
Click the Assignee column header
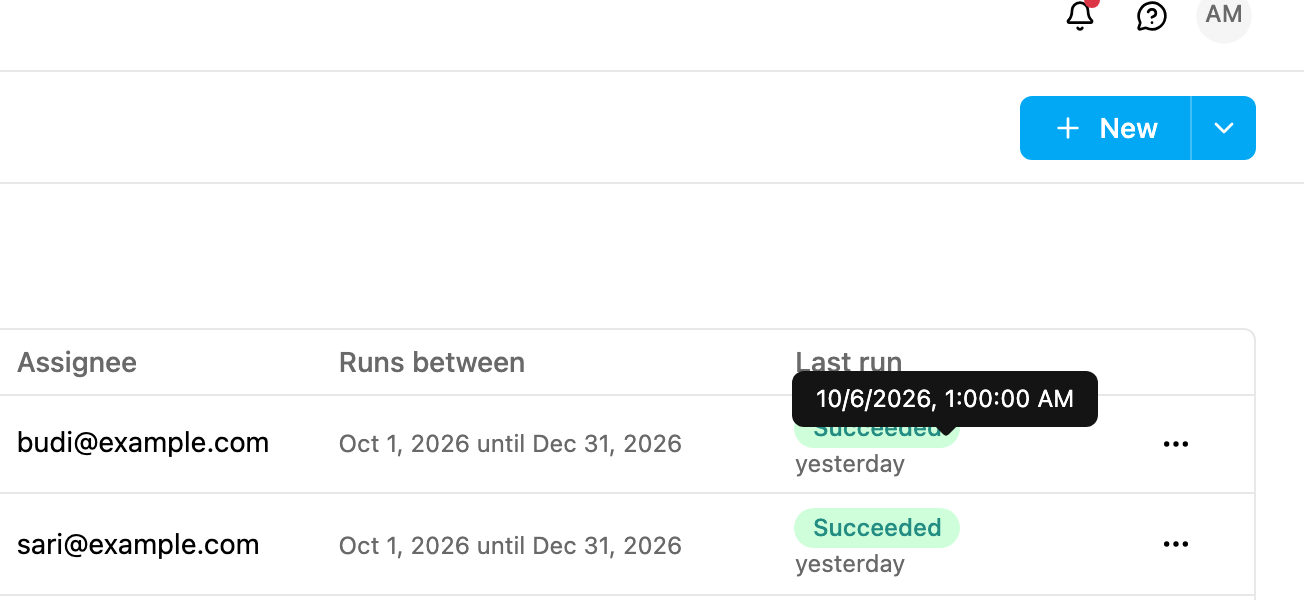[77, 362]
